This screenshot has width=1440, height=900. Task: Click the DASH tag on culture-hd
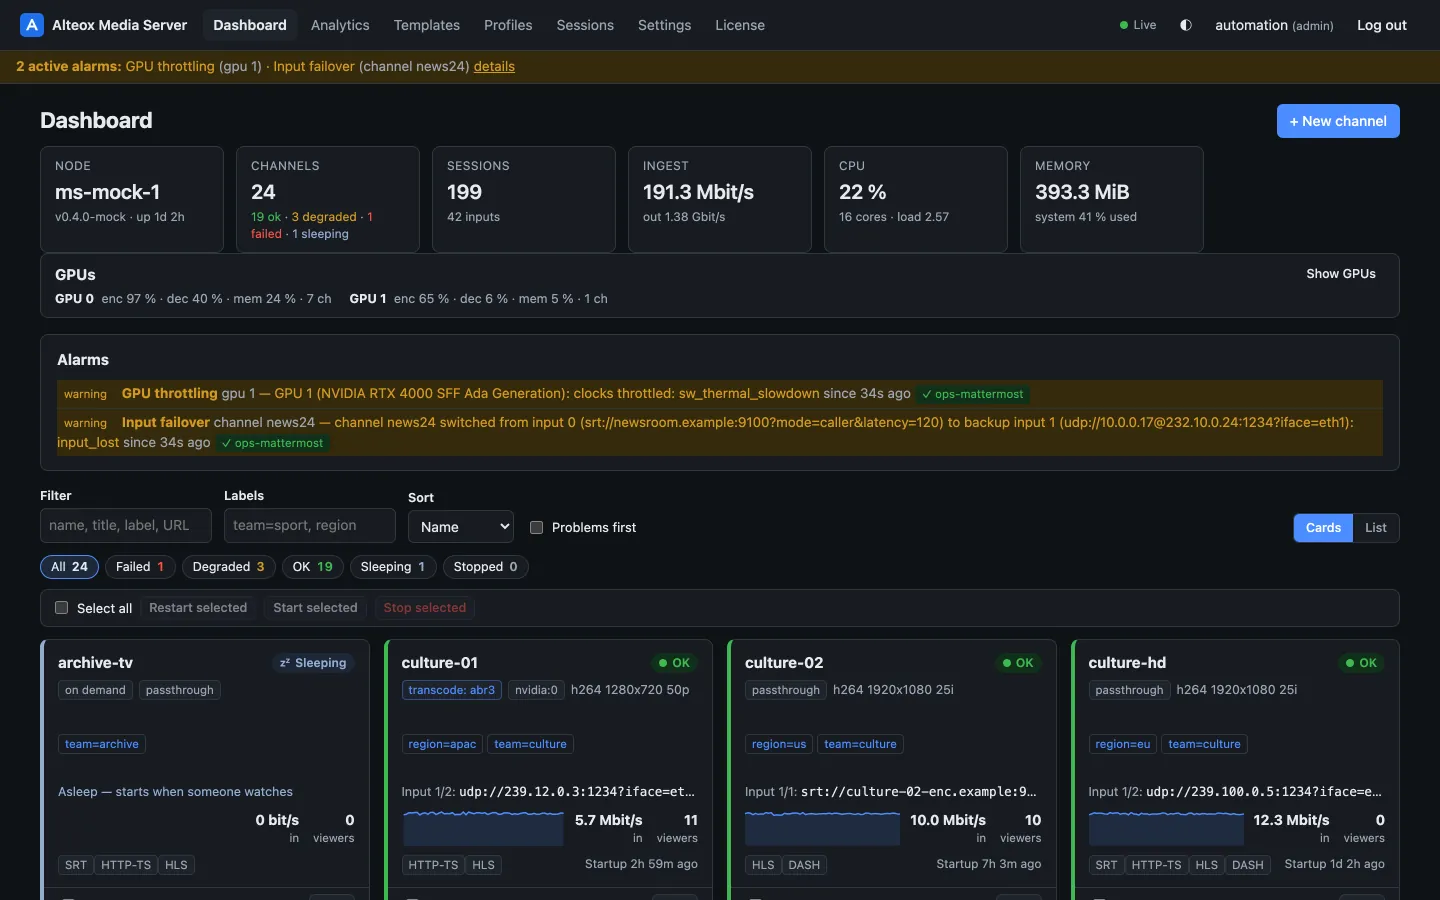tap(1248, 865)
